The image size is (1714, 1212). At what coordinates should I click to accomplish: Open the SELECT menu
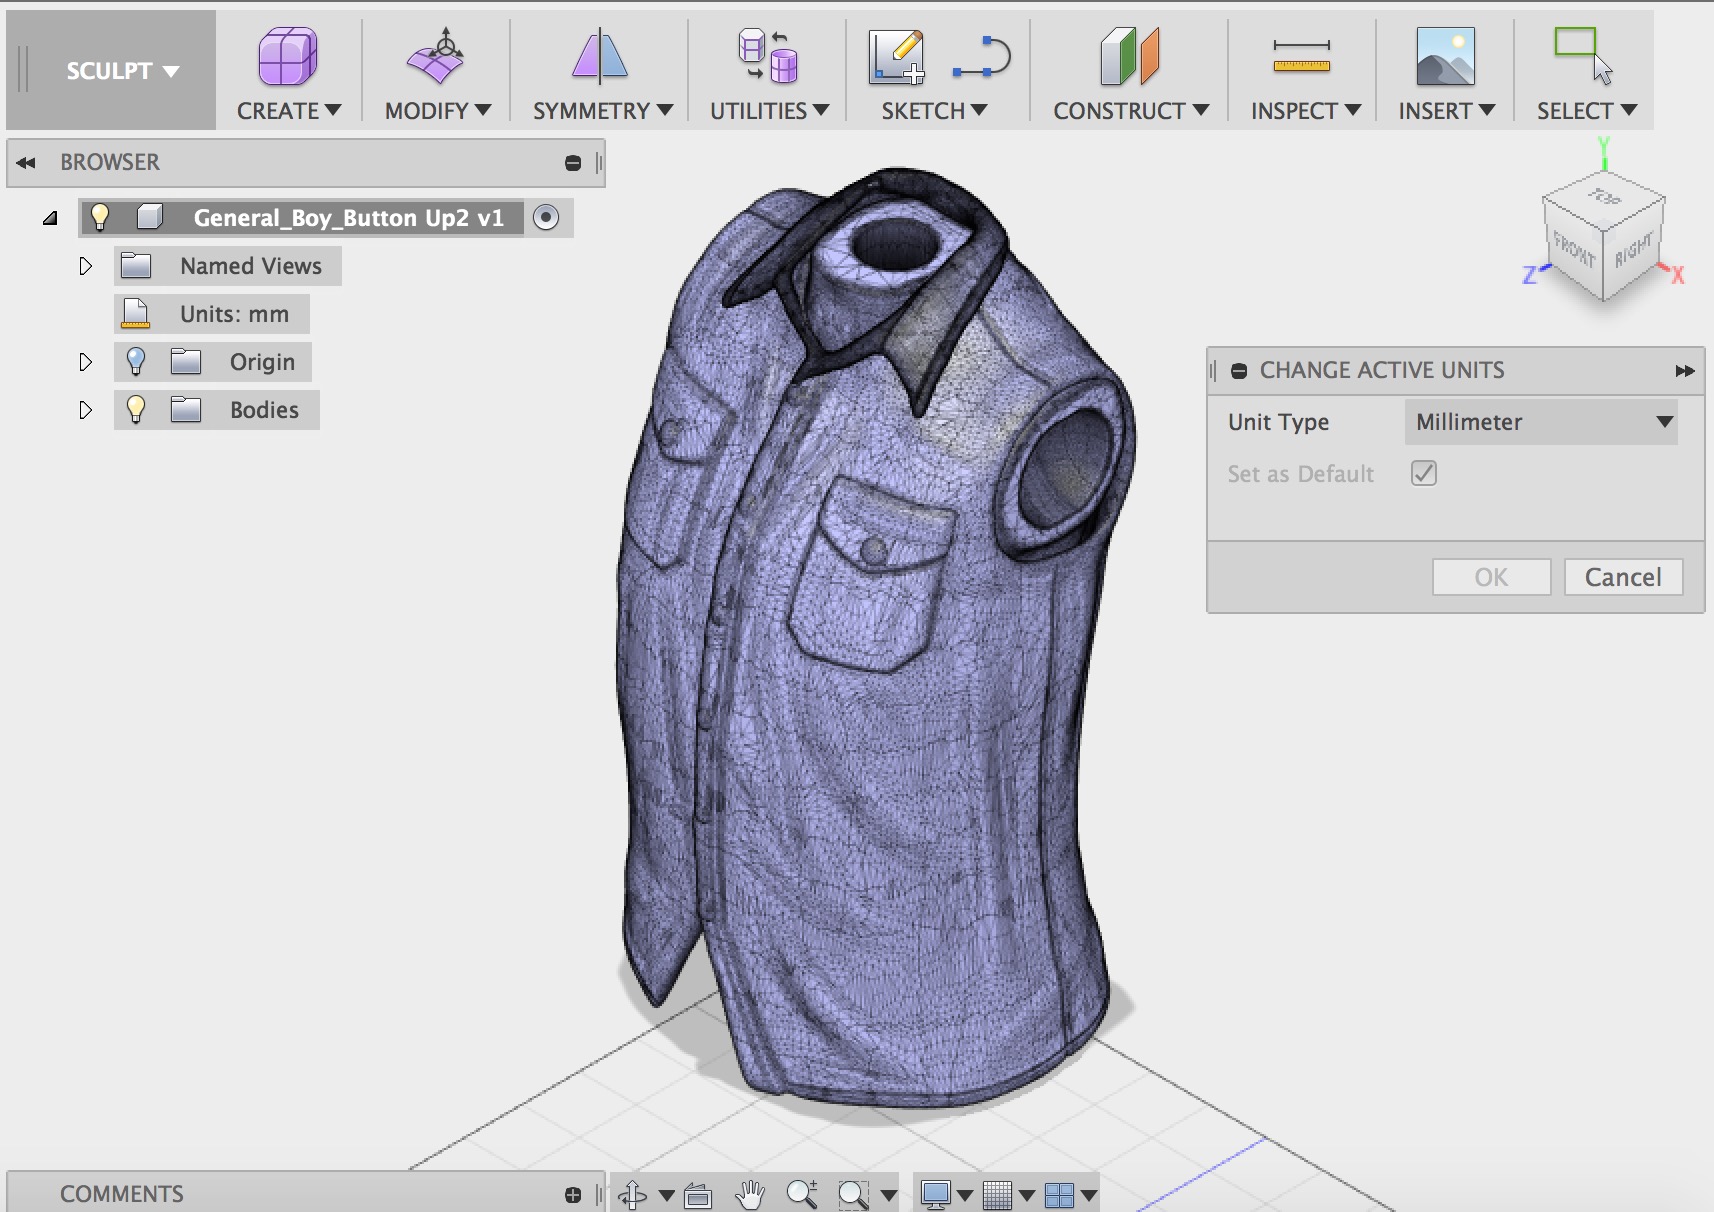1585,111
